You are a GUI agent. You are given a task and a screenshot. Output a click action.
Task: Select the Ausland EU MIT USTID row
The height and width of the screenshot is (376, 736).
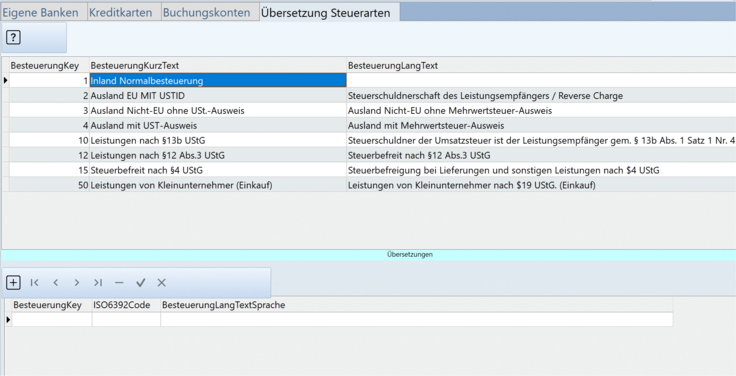tap(217, 96)
